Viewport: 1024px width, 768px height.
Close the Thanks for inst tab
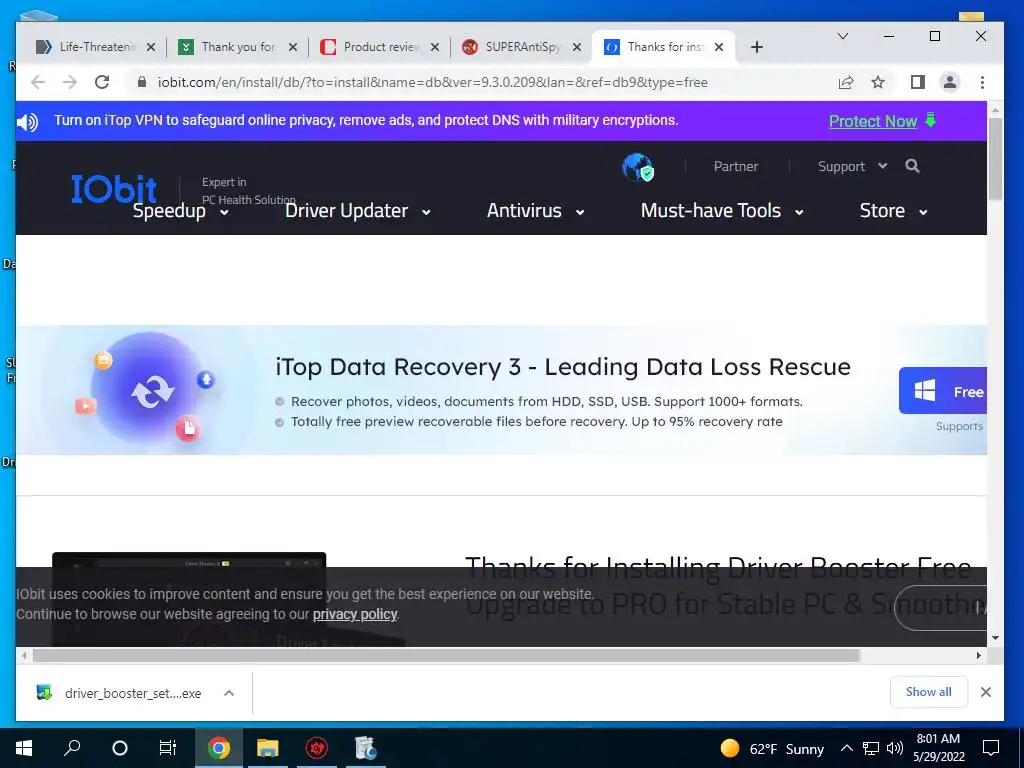click(x=718, y=47)
